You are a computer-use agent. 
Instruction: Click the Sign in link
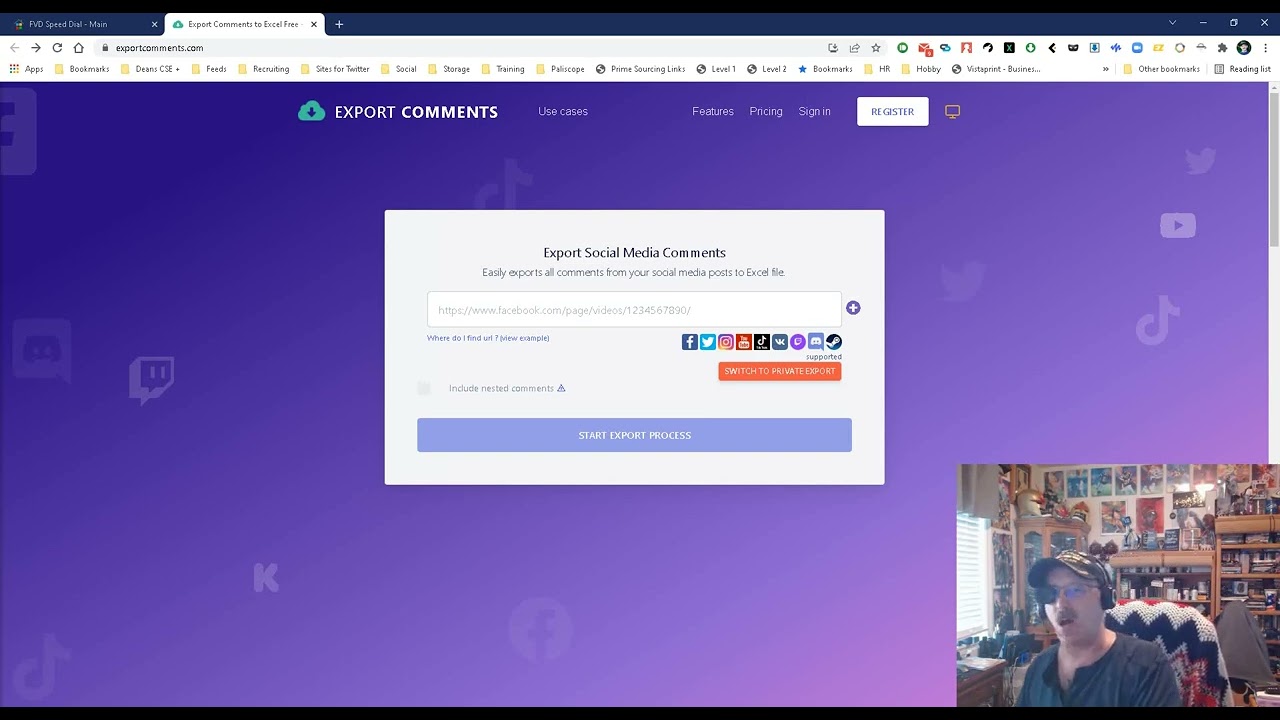point(815,112)
